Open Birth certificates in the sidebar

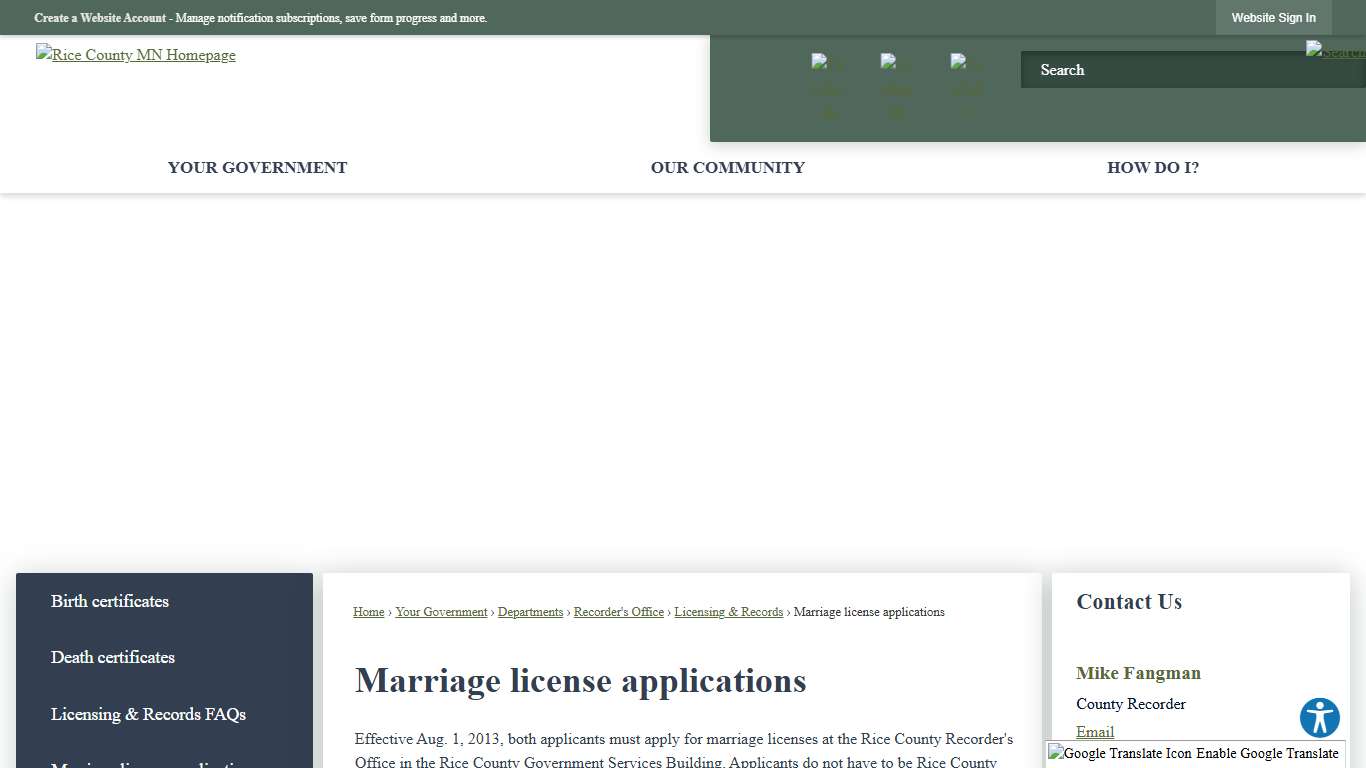click(109, 601)
